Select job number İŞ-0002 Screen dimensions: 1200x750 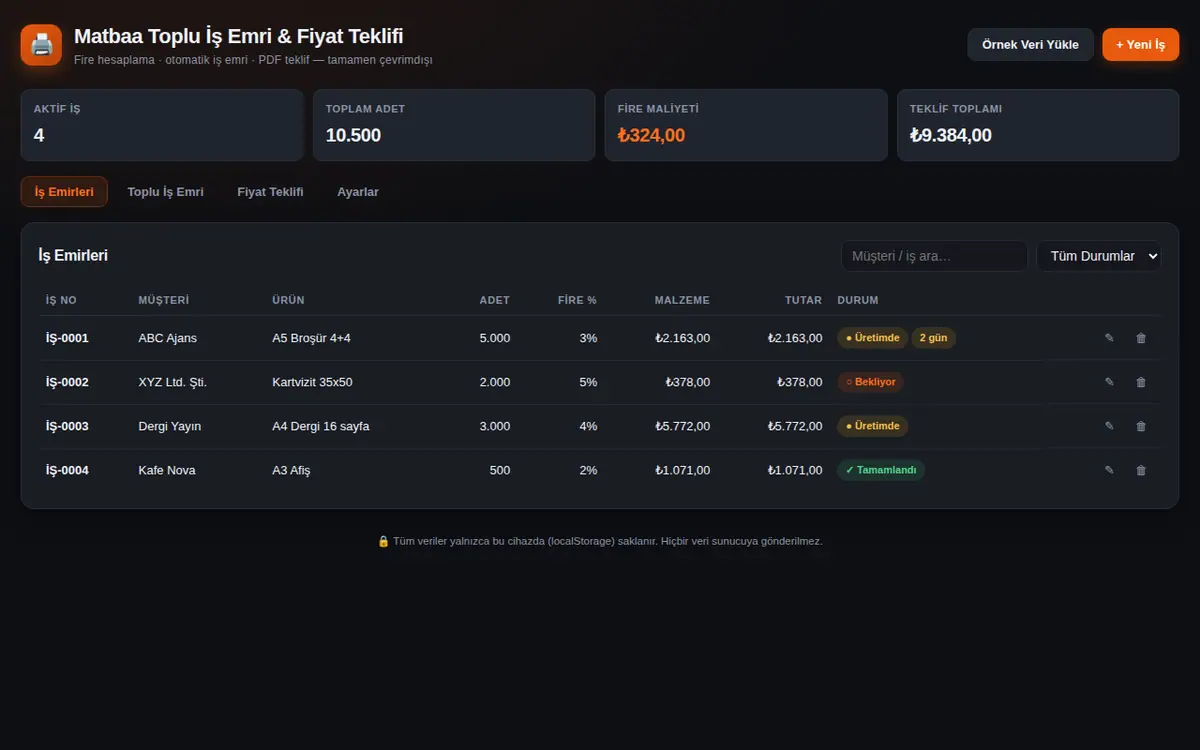tap(67, 382)
